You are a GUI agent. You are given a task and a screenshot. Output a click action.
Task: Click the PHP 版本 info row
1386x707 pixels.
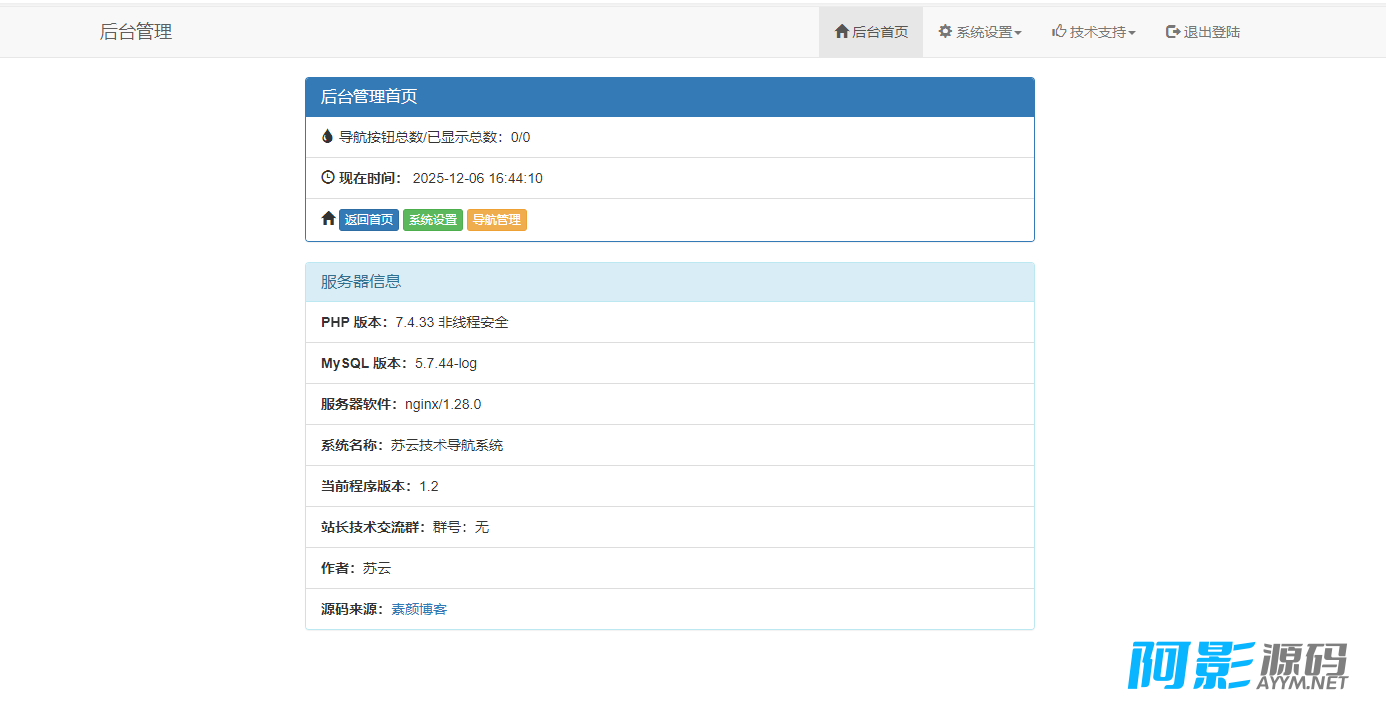coord(669,322)
